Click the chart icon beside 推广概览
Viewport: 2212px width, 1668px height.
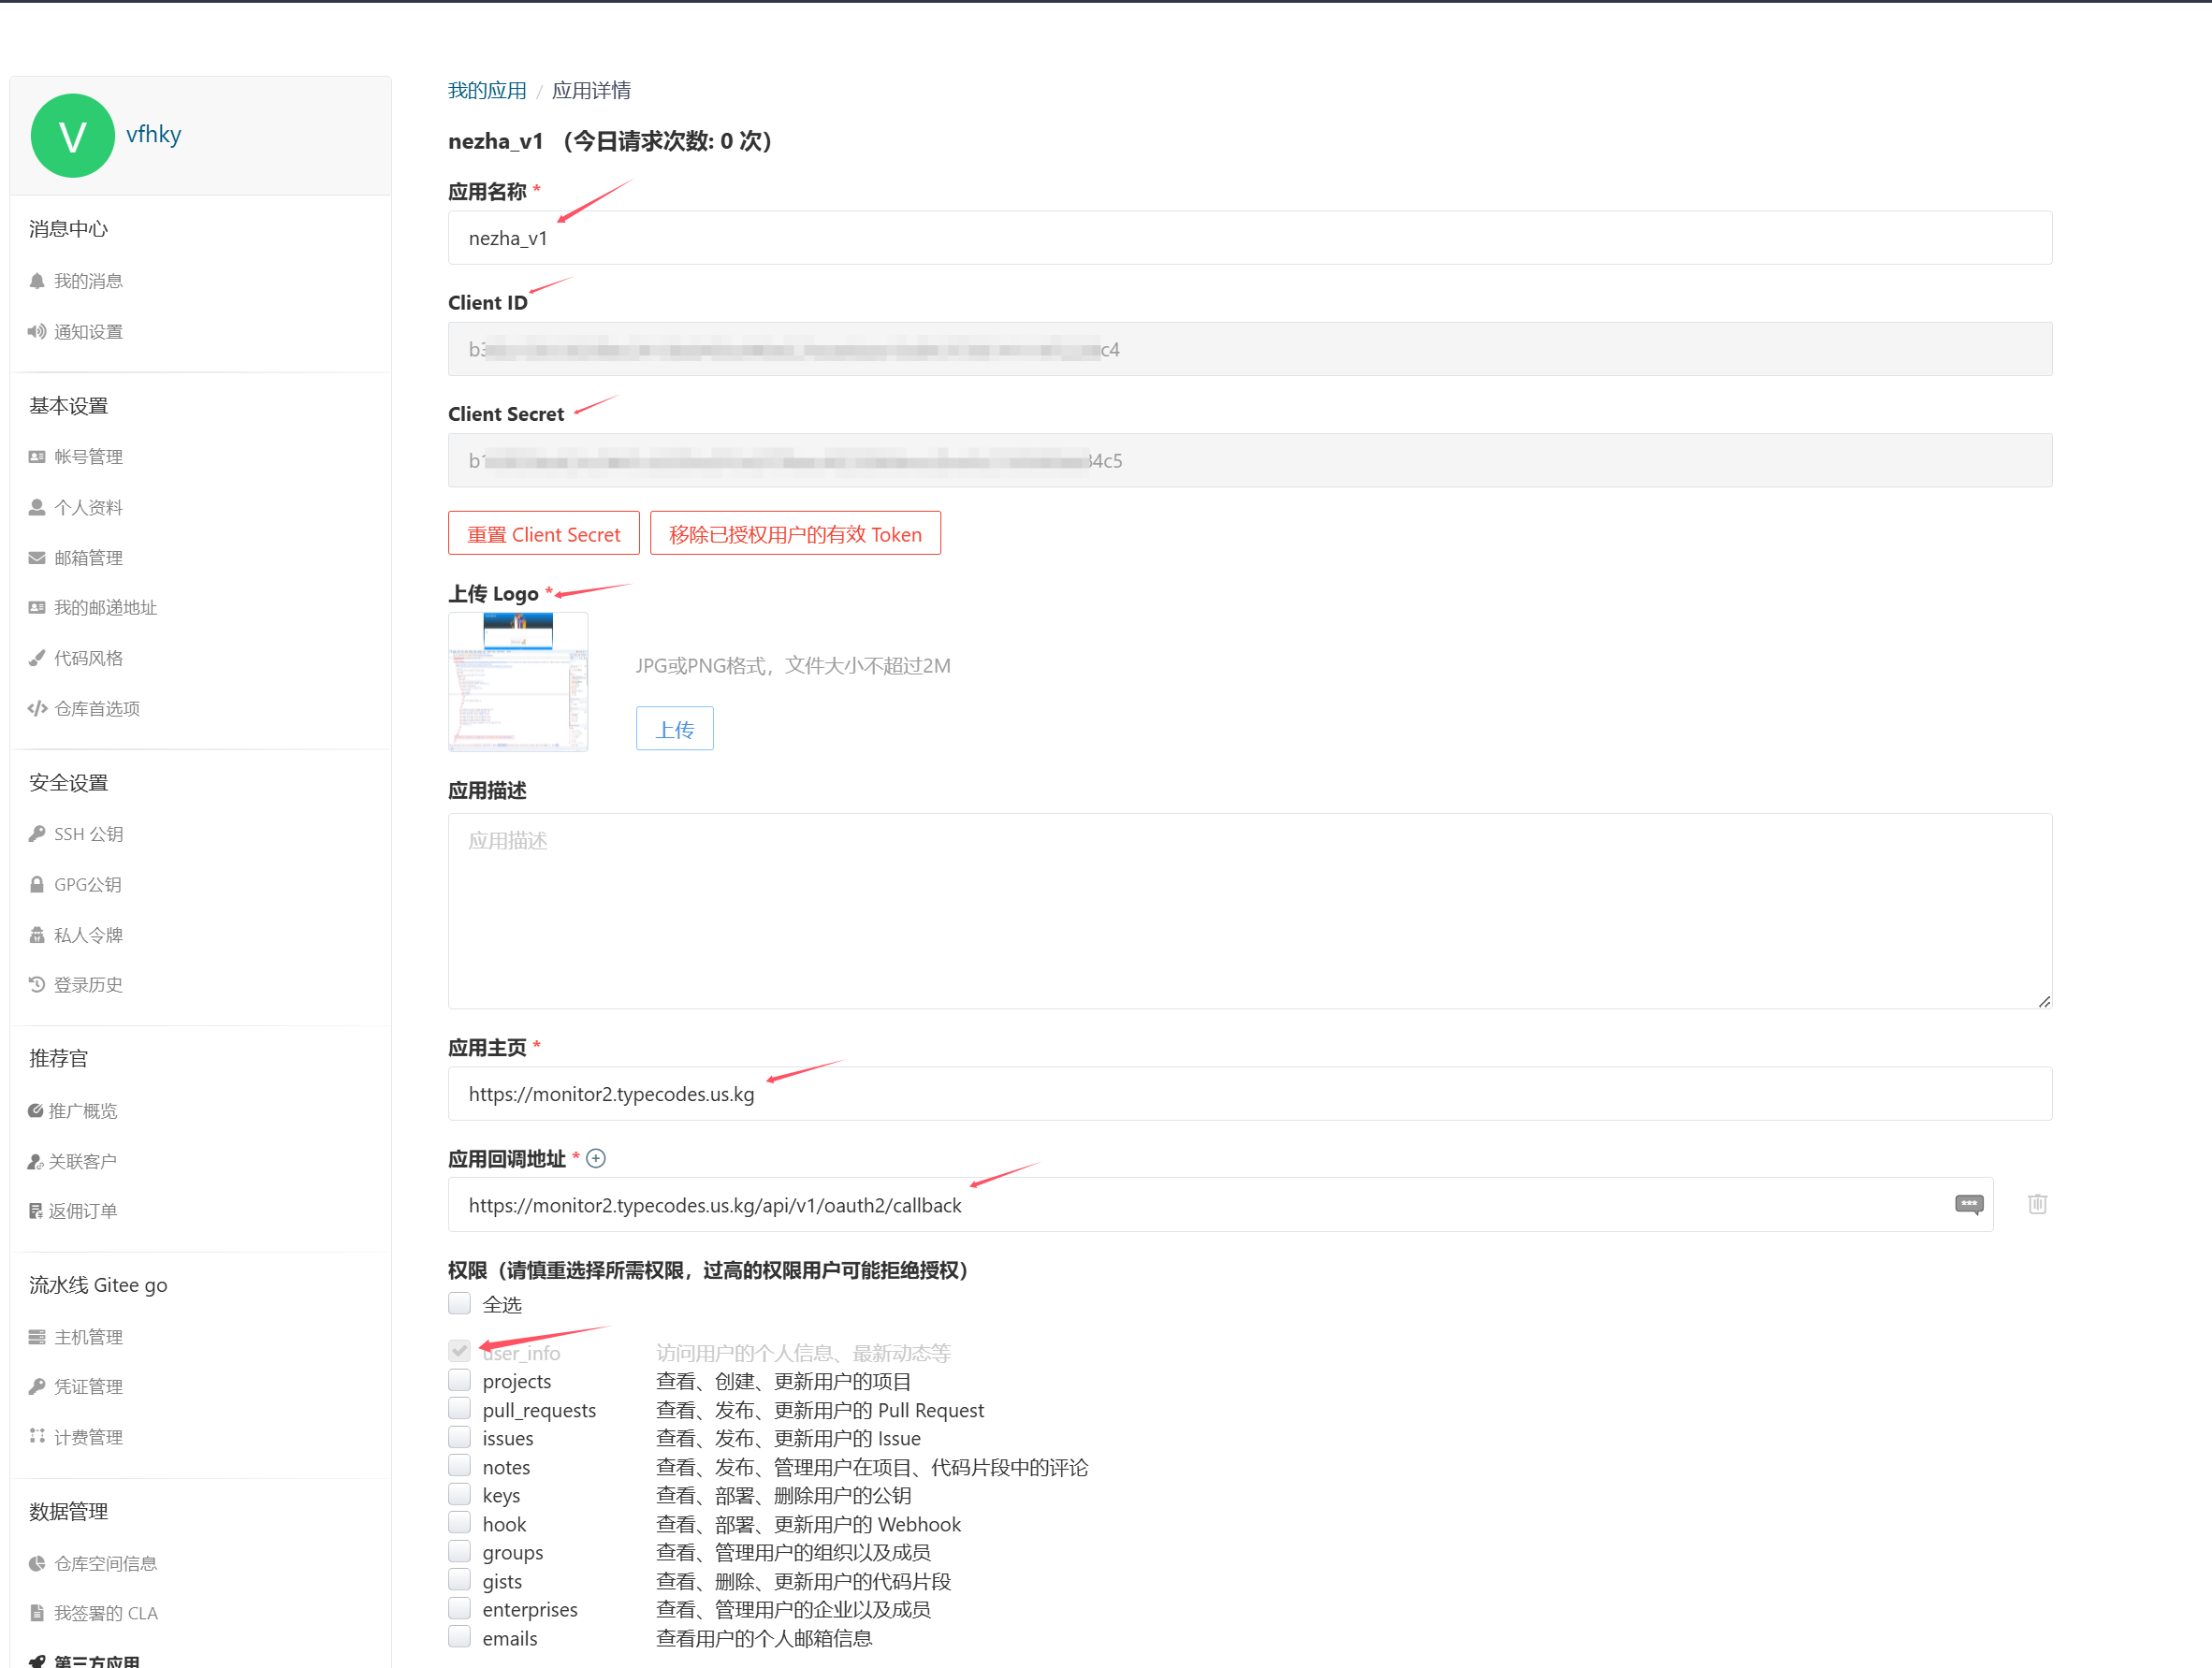click(x=35, y=1111)
